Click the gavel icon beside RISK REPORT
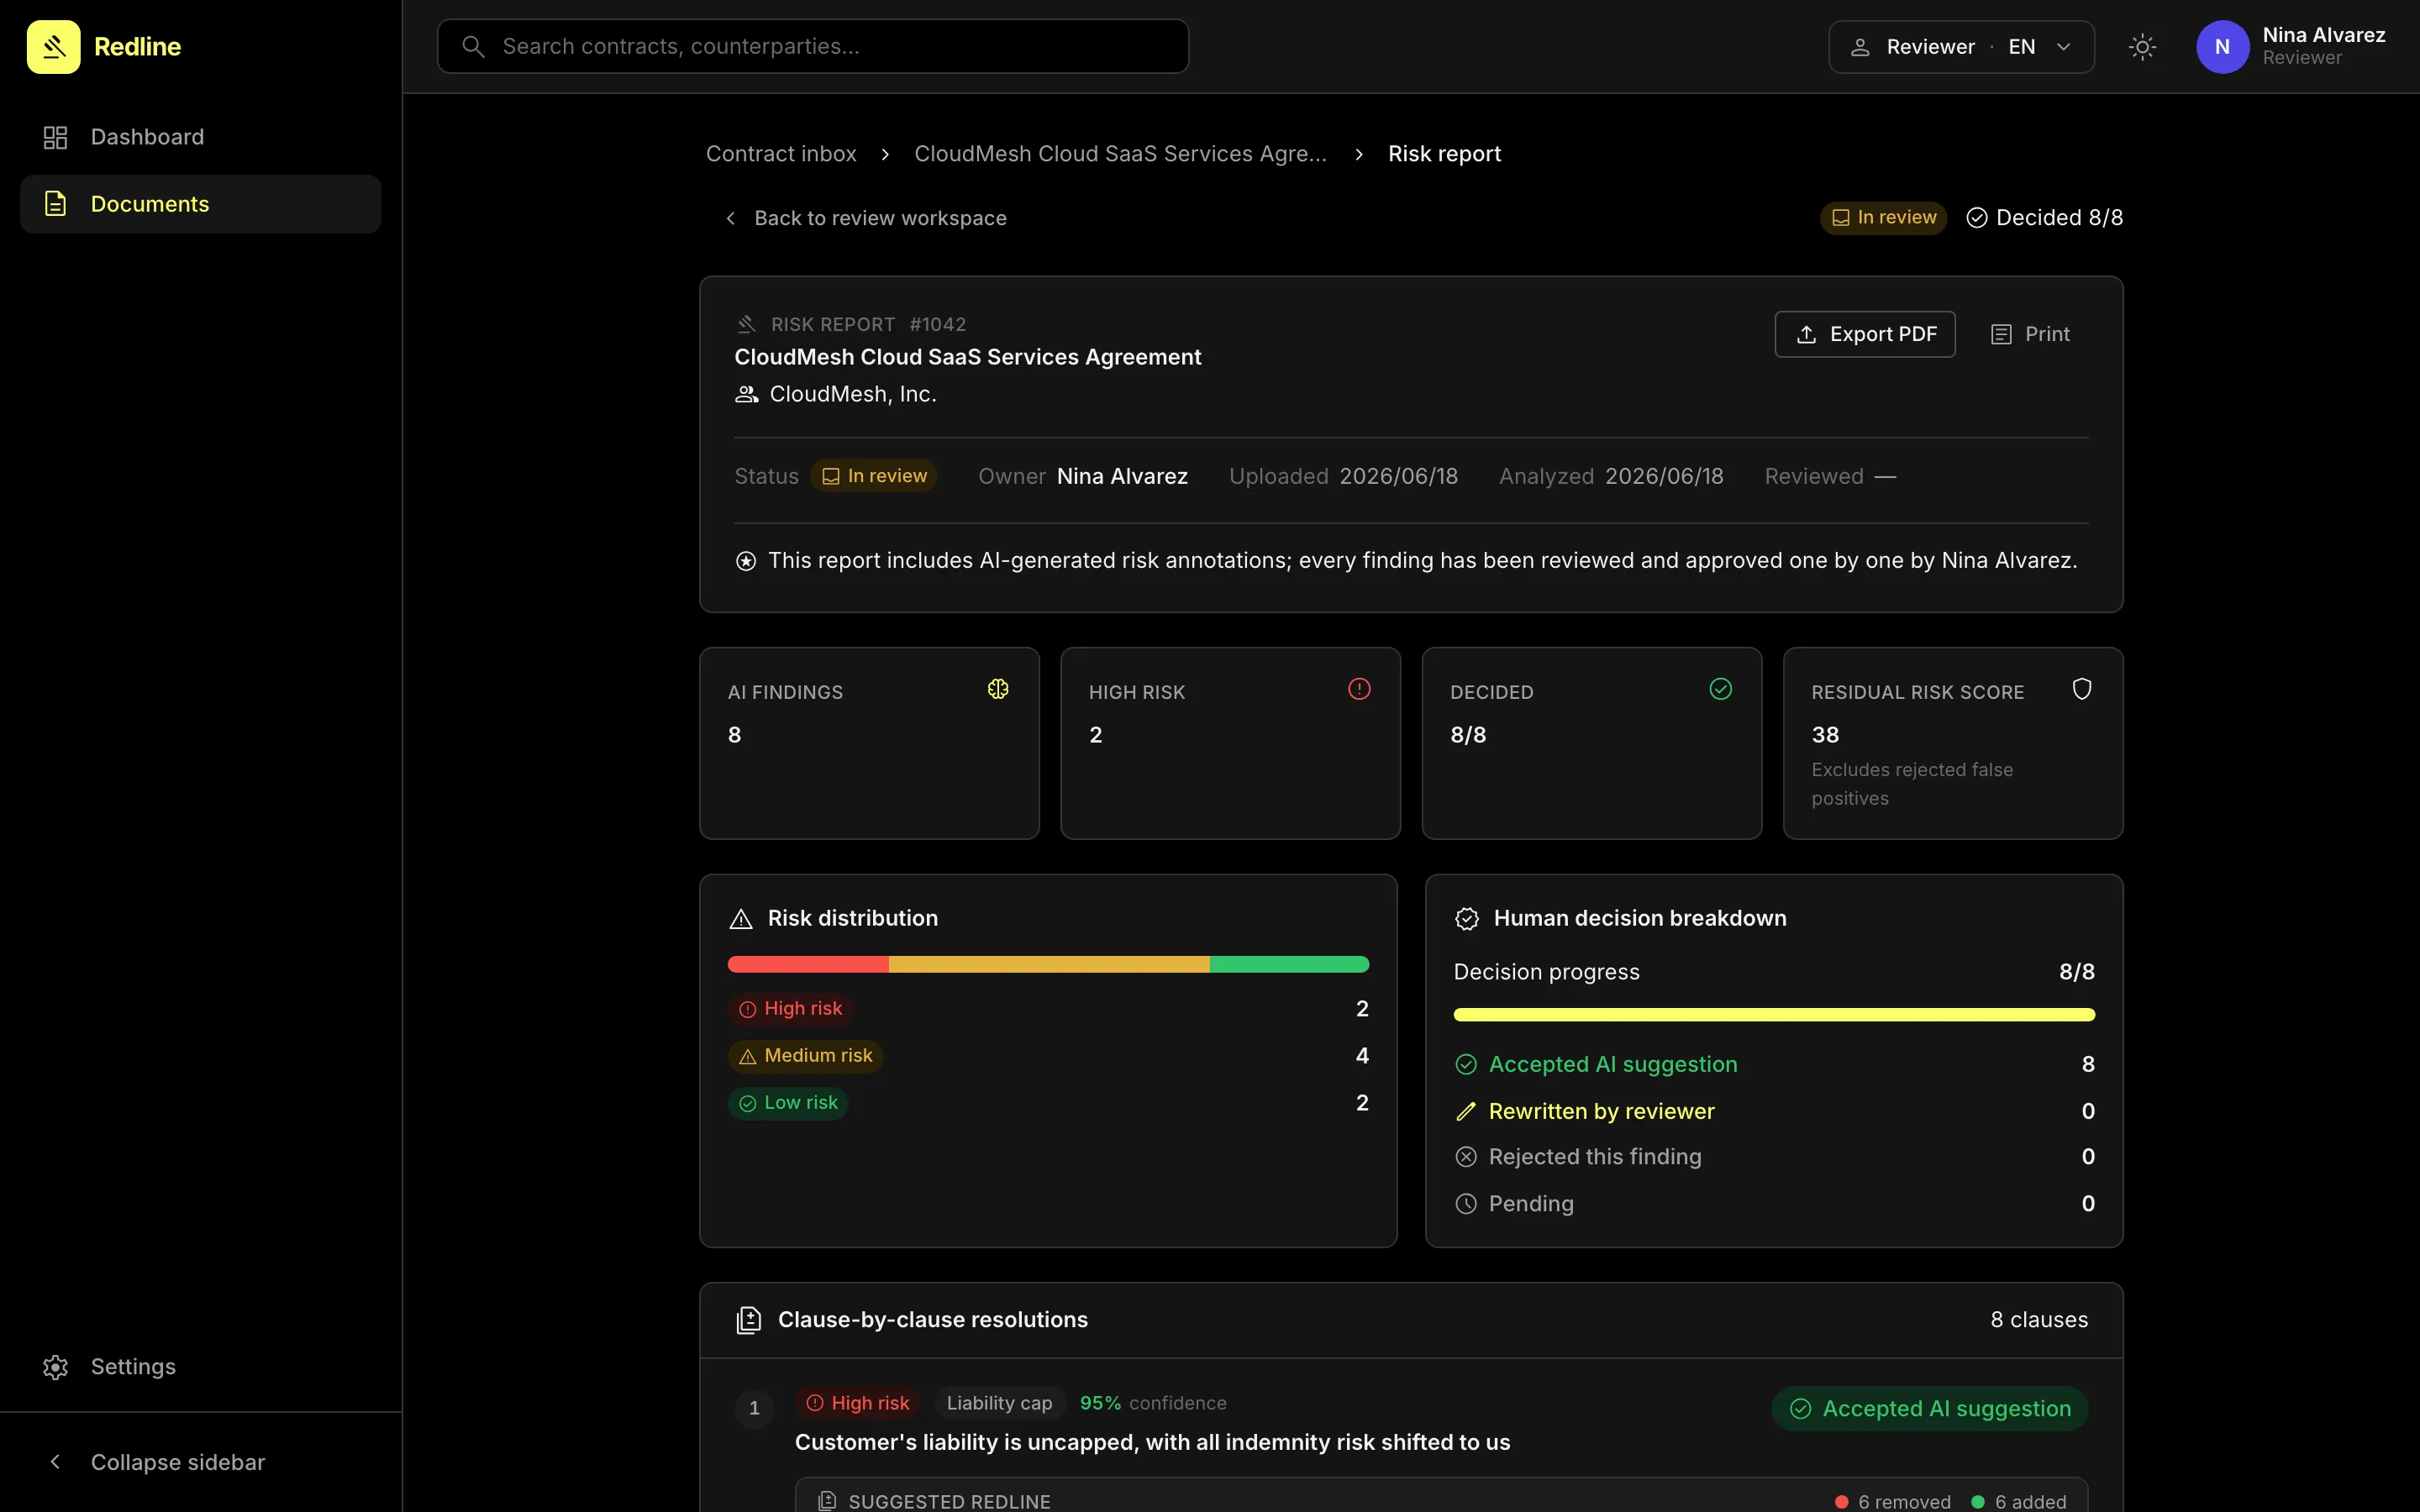The height and width of the screenshot is (1512, 2420). click(746, 324)
